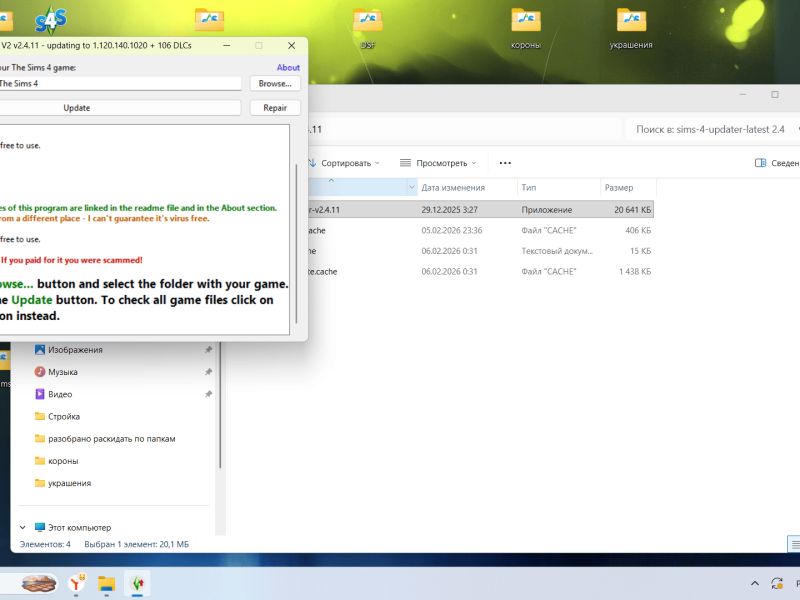Click the Музыка icon in navigation pane
This screenshot has width=800, height=600.
40,372
